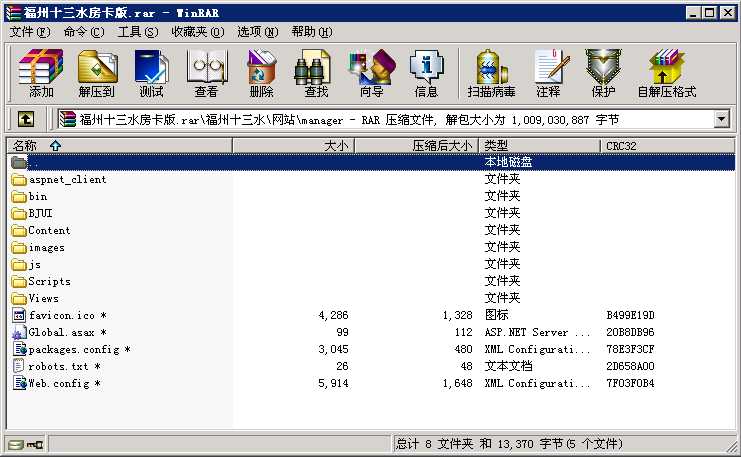Select the BJUI folder
Viewport: 741px width, 457px height.
(32, 214)
